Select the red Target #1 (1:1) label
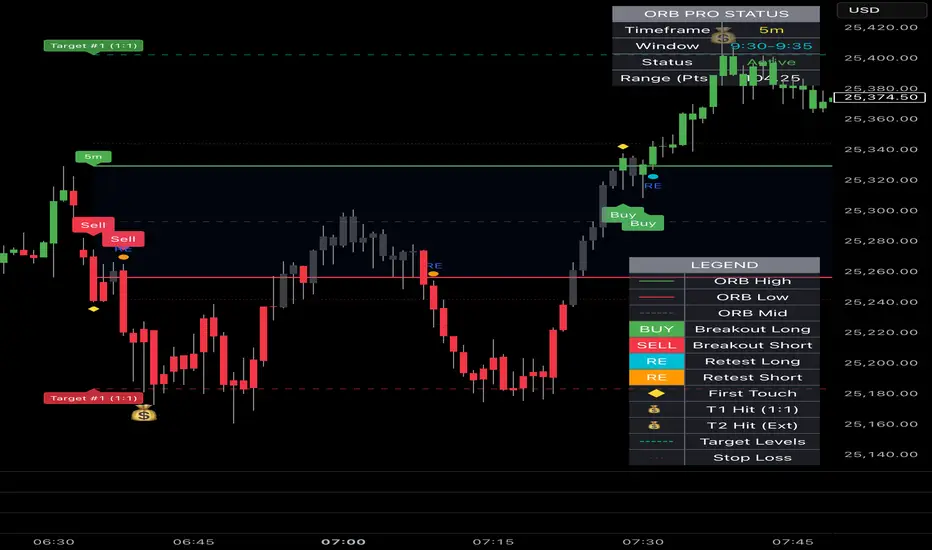 coord(93,398)
